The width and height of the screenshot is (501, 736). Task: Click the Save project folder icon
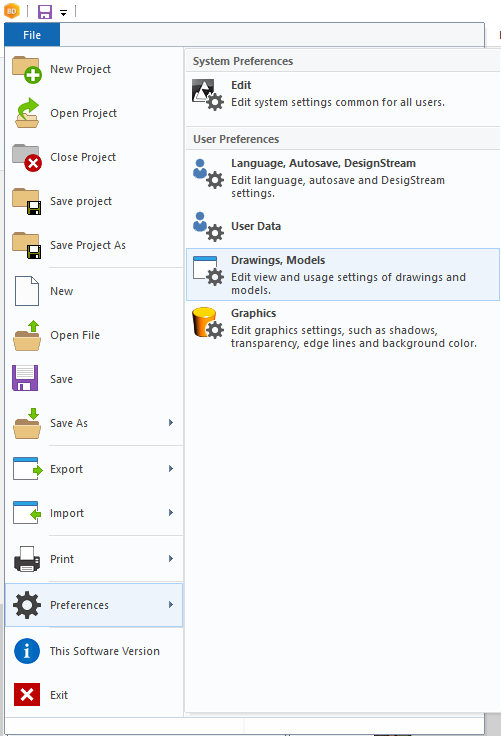tap(27, 201)
